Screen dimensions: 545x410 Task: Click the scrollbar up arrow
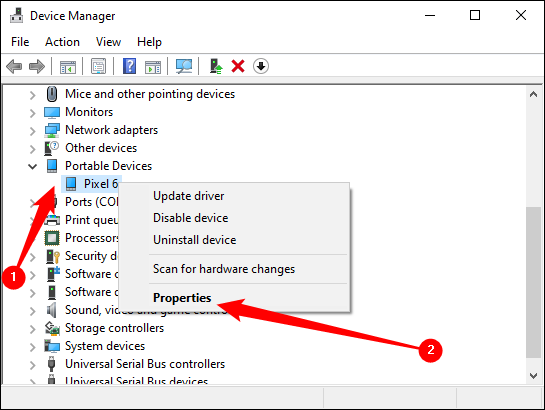[x=534, y=94]
